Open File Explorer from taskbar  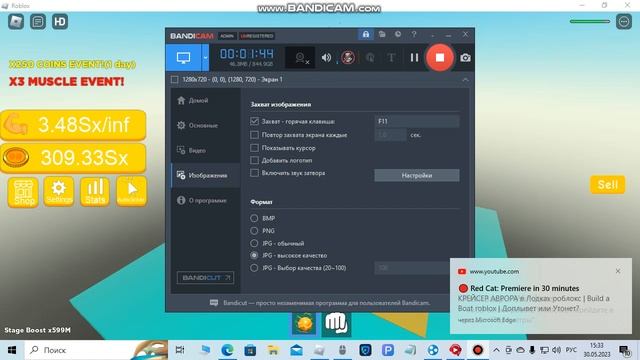pyautogui.click(x=273, y=350)
